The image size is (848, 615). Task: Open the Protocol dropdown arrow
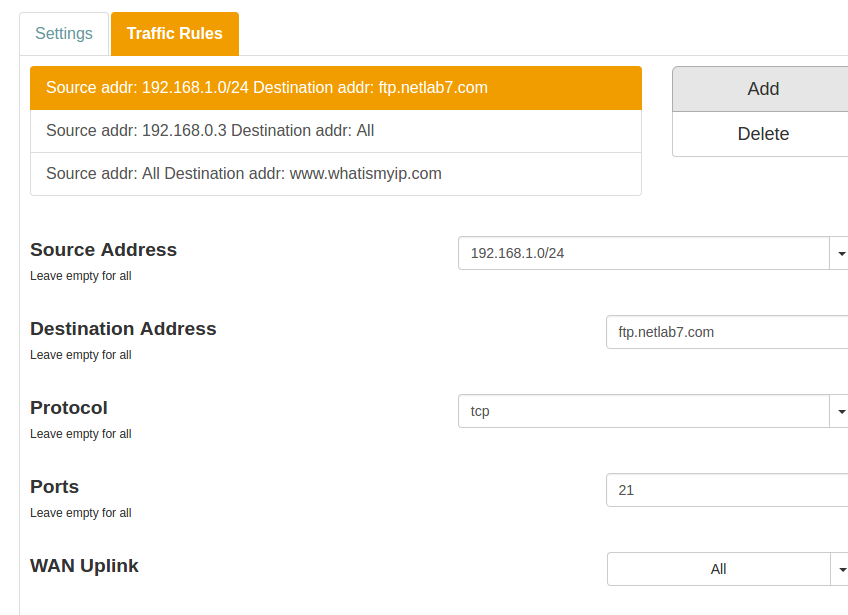click(840, 412)
